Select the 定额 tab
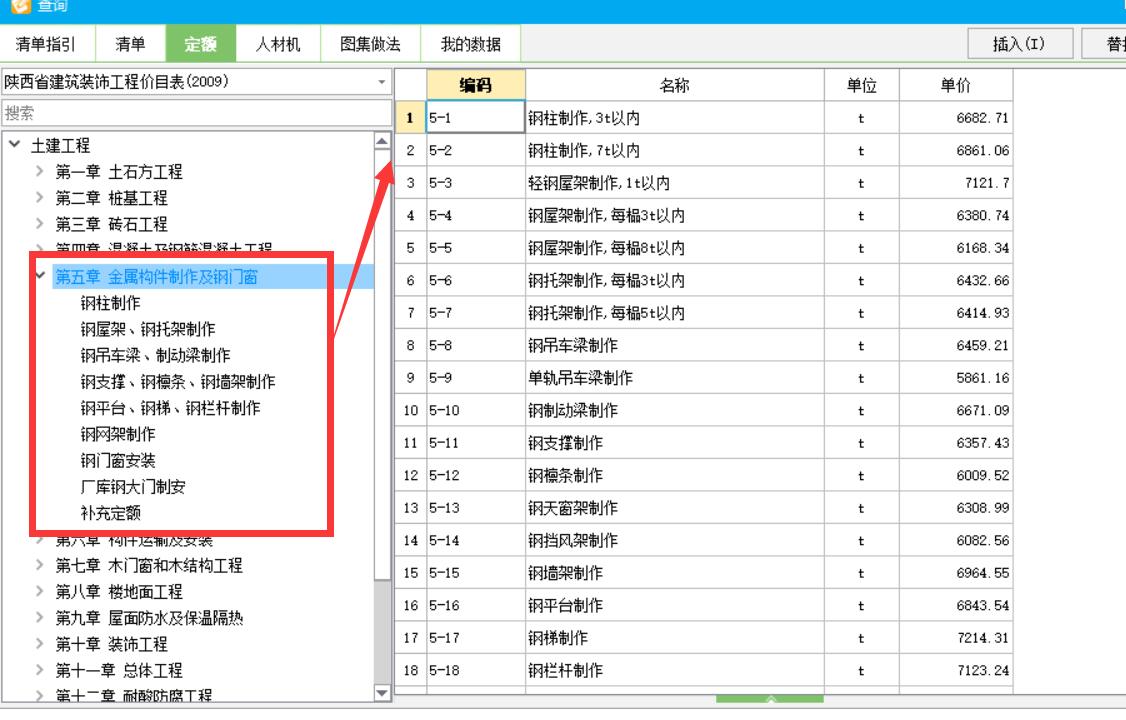 [x=200, y=44]
